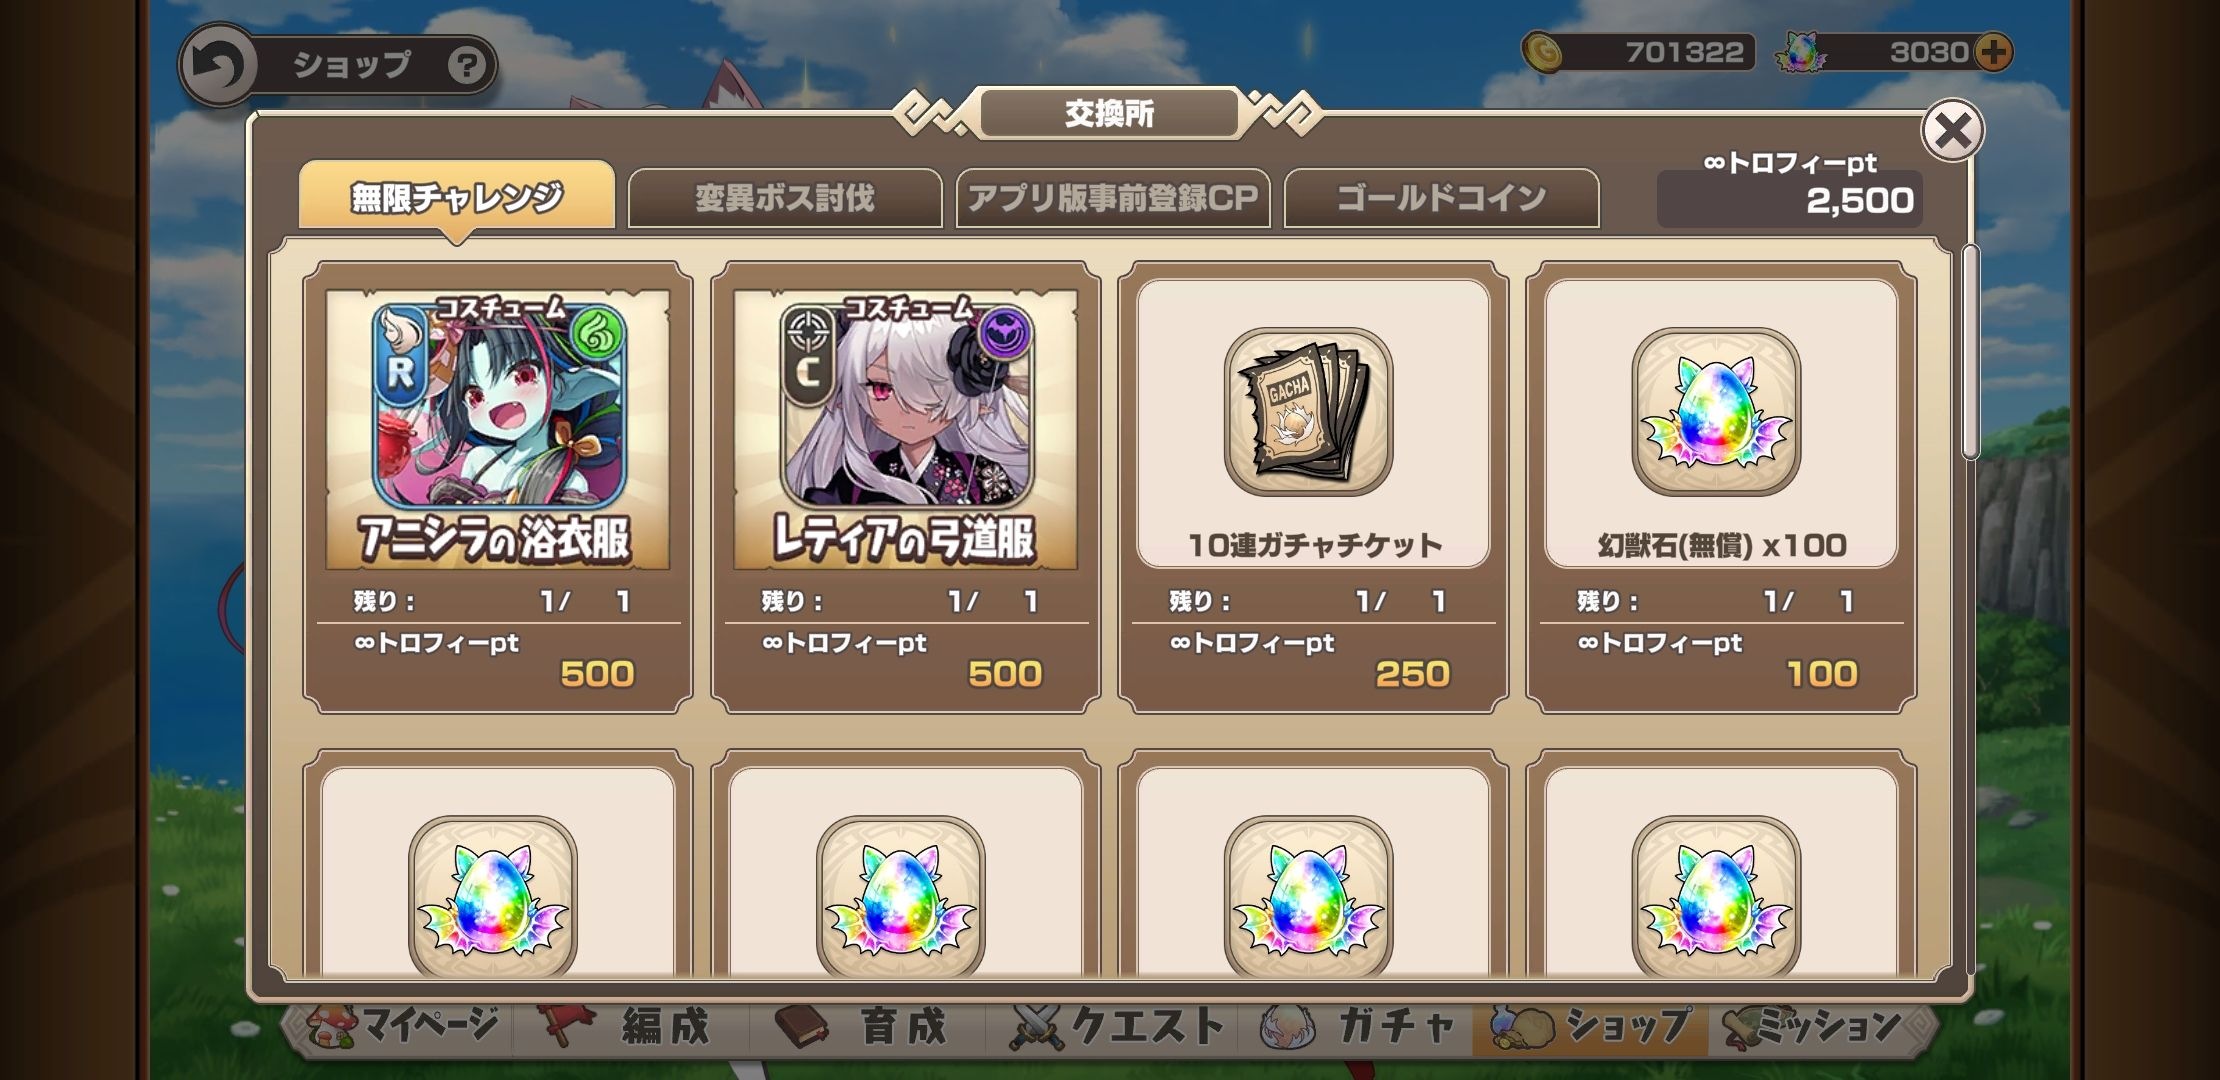This screenshot has width=2220, height=1080.
Task: Tap the gold coin currency icon
Action: pos(1544,52)
